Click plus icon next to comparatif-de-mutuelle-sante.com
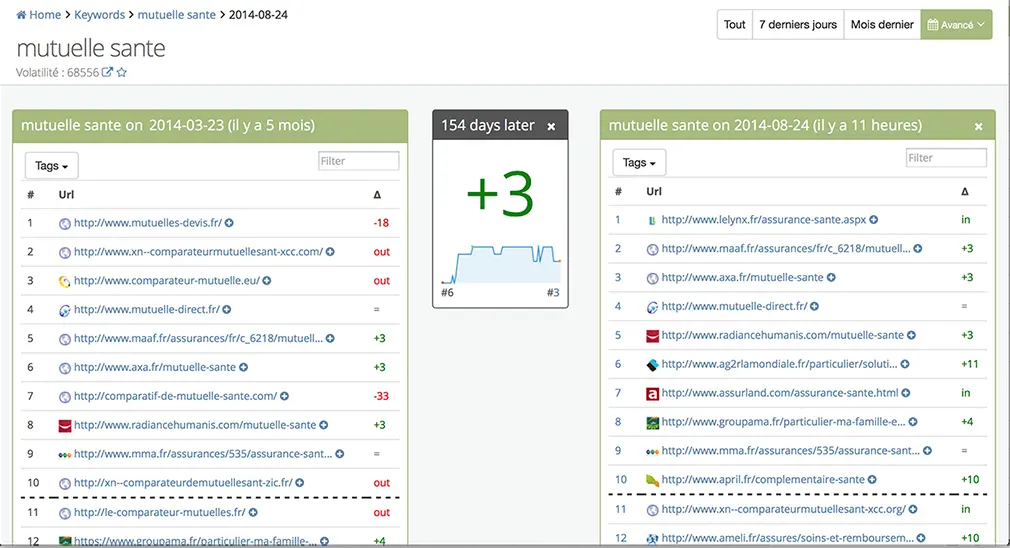 click(x=284, y=396)
